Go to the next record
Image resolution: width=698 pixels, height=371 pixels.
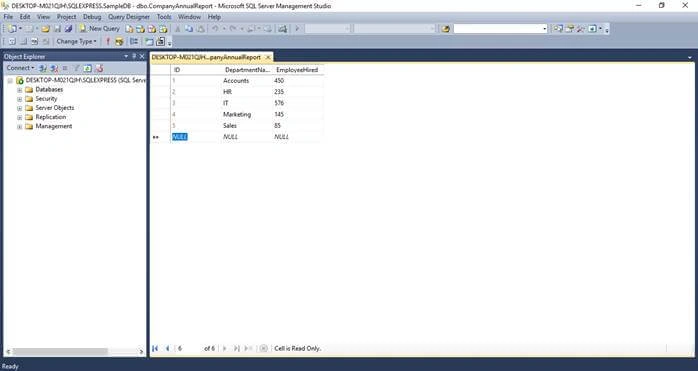225,348
